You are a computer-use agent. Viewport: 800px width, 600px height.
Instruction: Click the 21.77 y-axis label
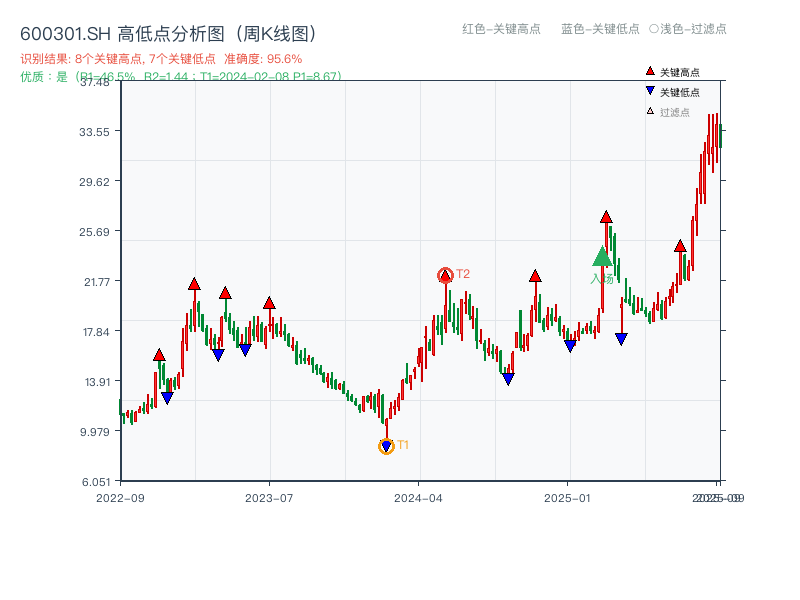[97, 282]
